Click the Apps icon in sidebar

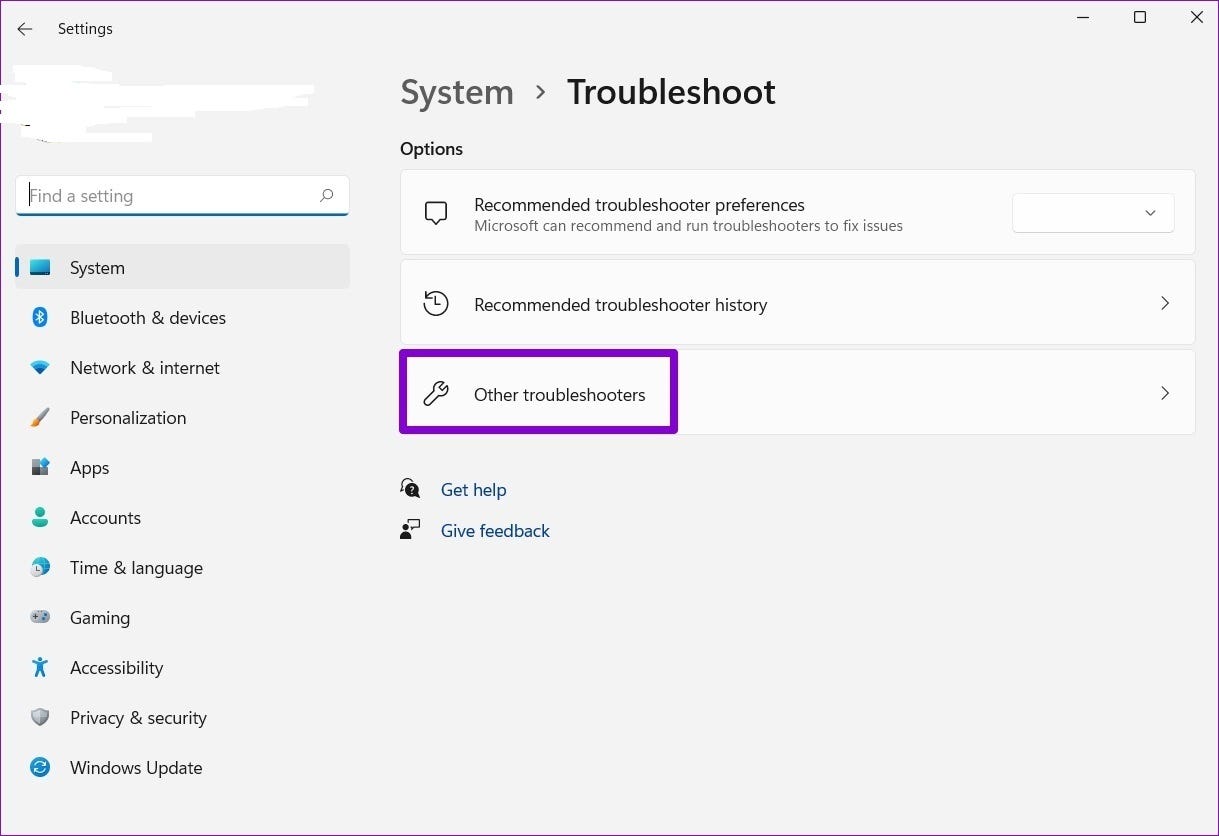click(40, 468)
